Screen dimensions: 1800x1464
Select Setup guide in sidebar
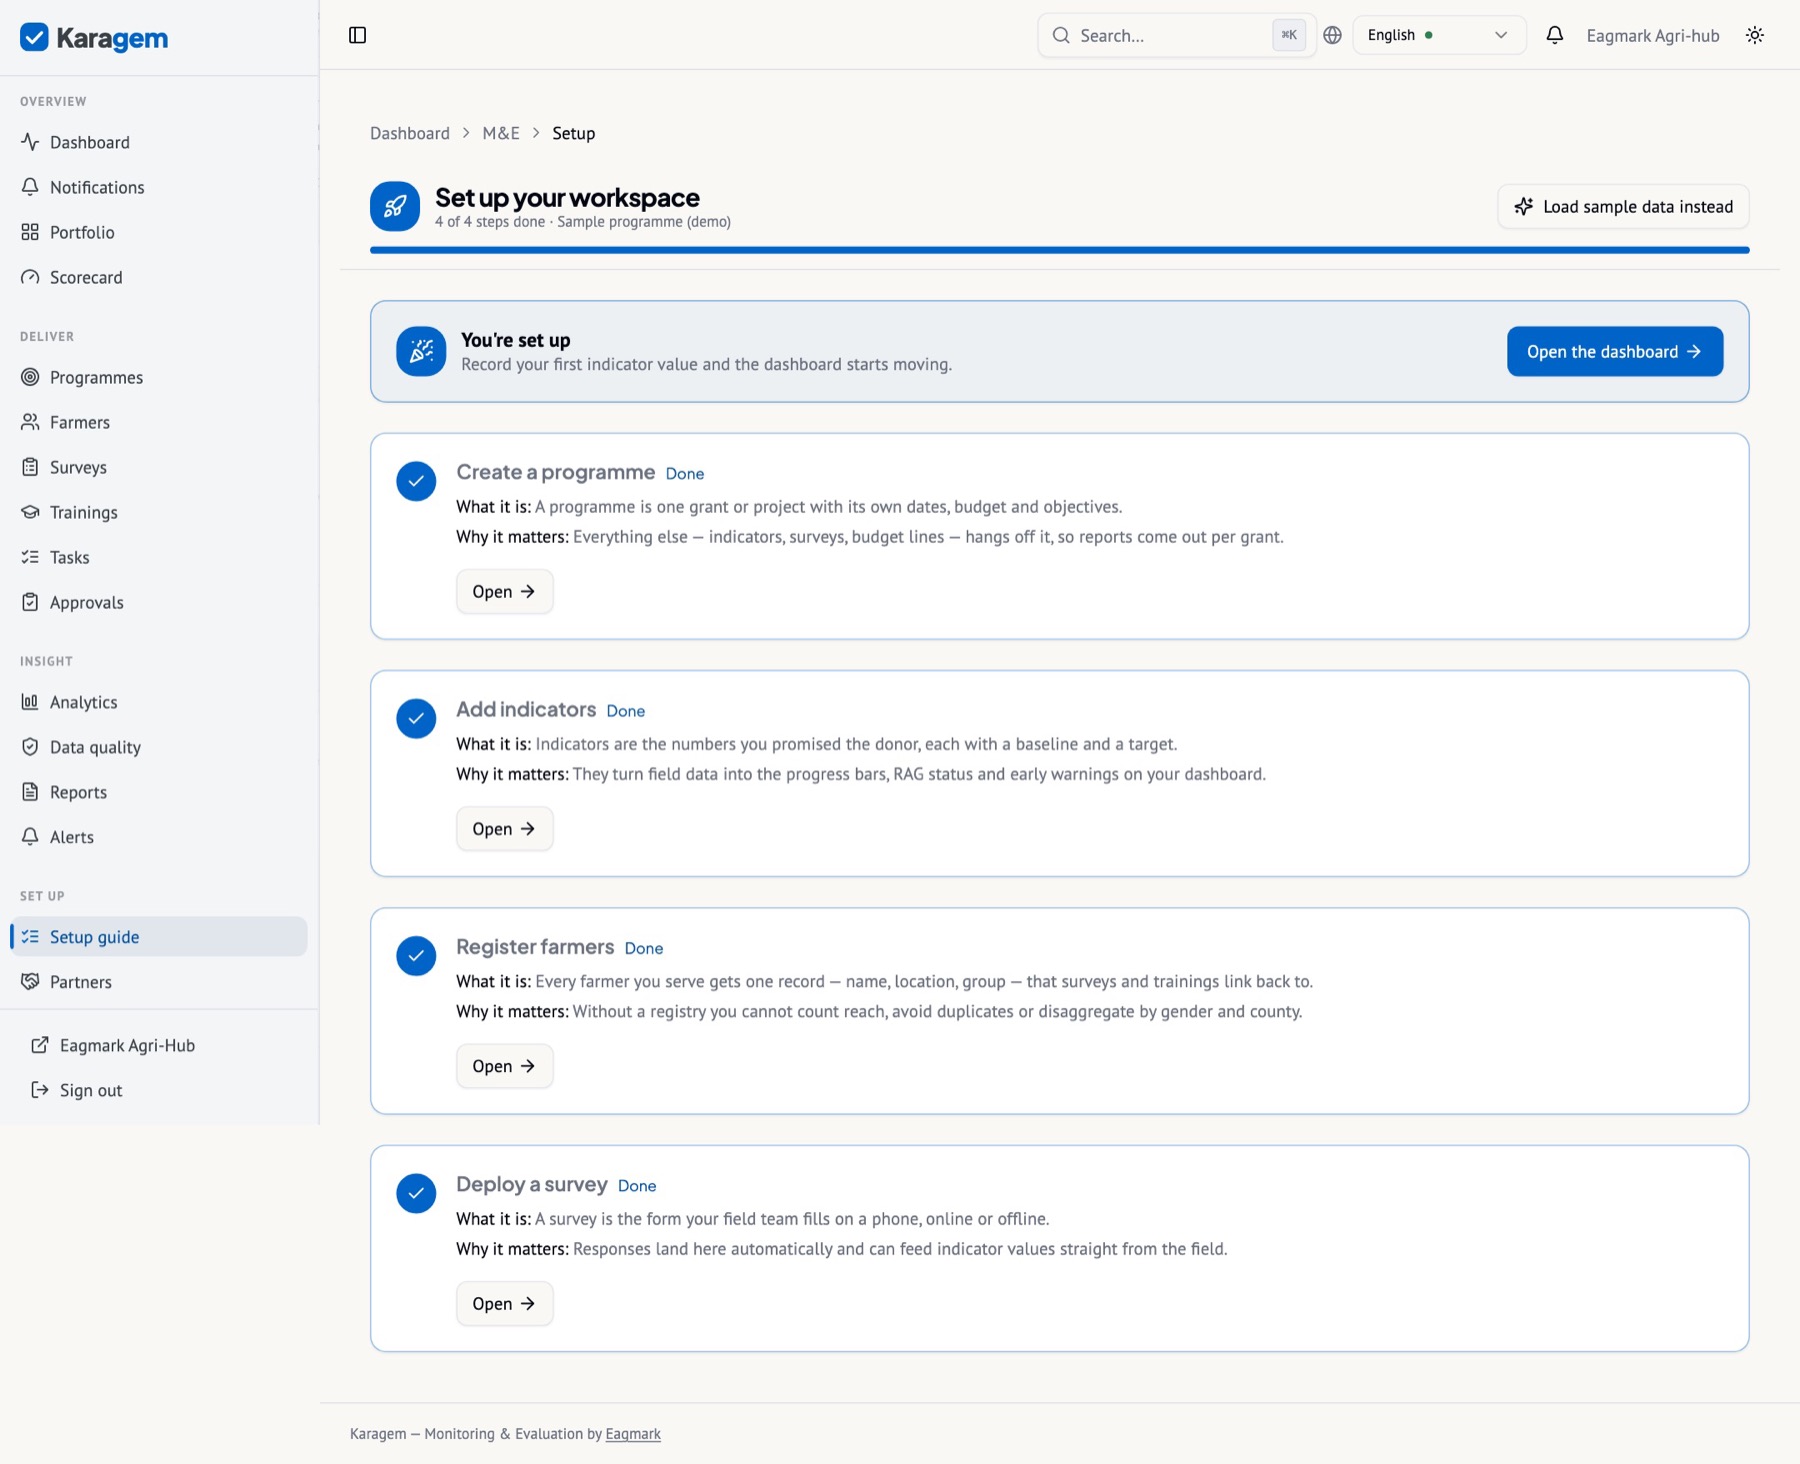(x=159, y=937)
